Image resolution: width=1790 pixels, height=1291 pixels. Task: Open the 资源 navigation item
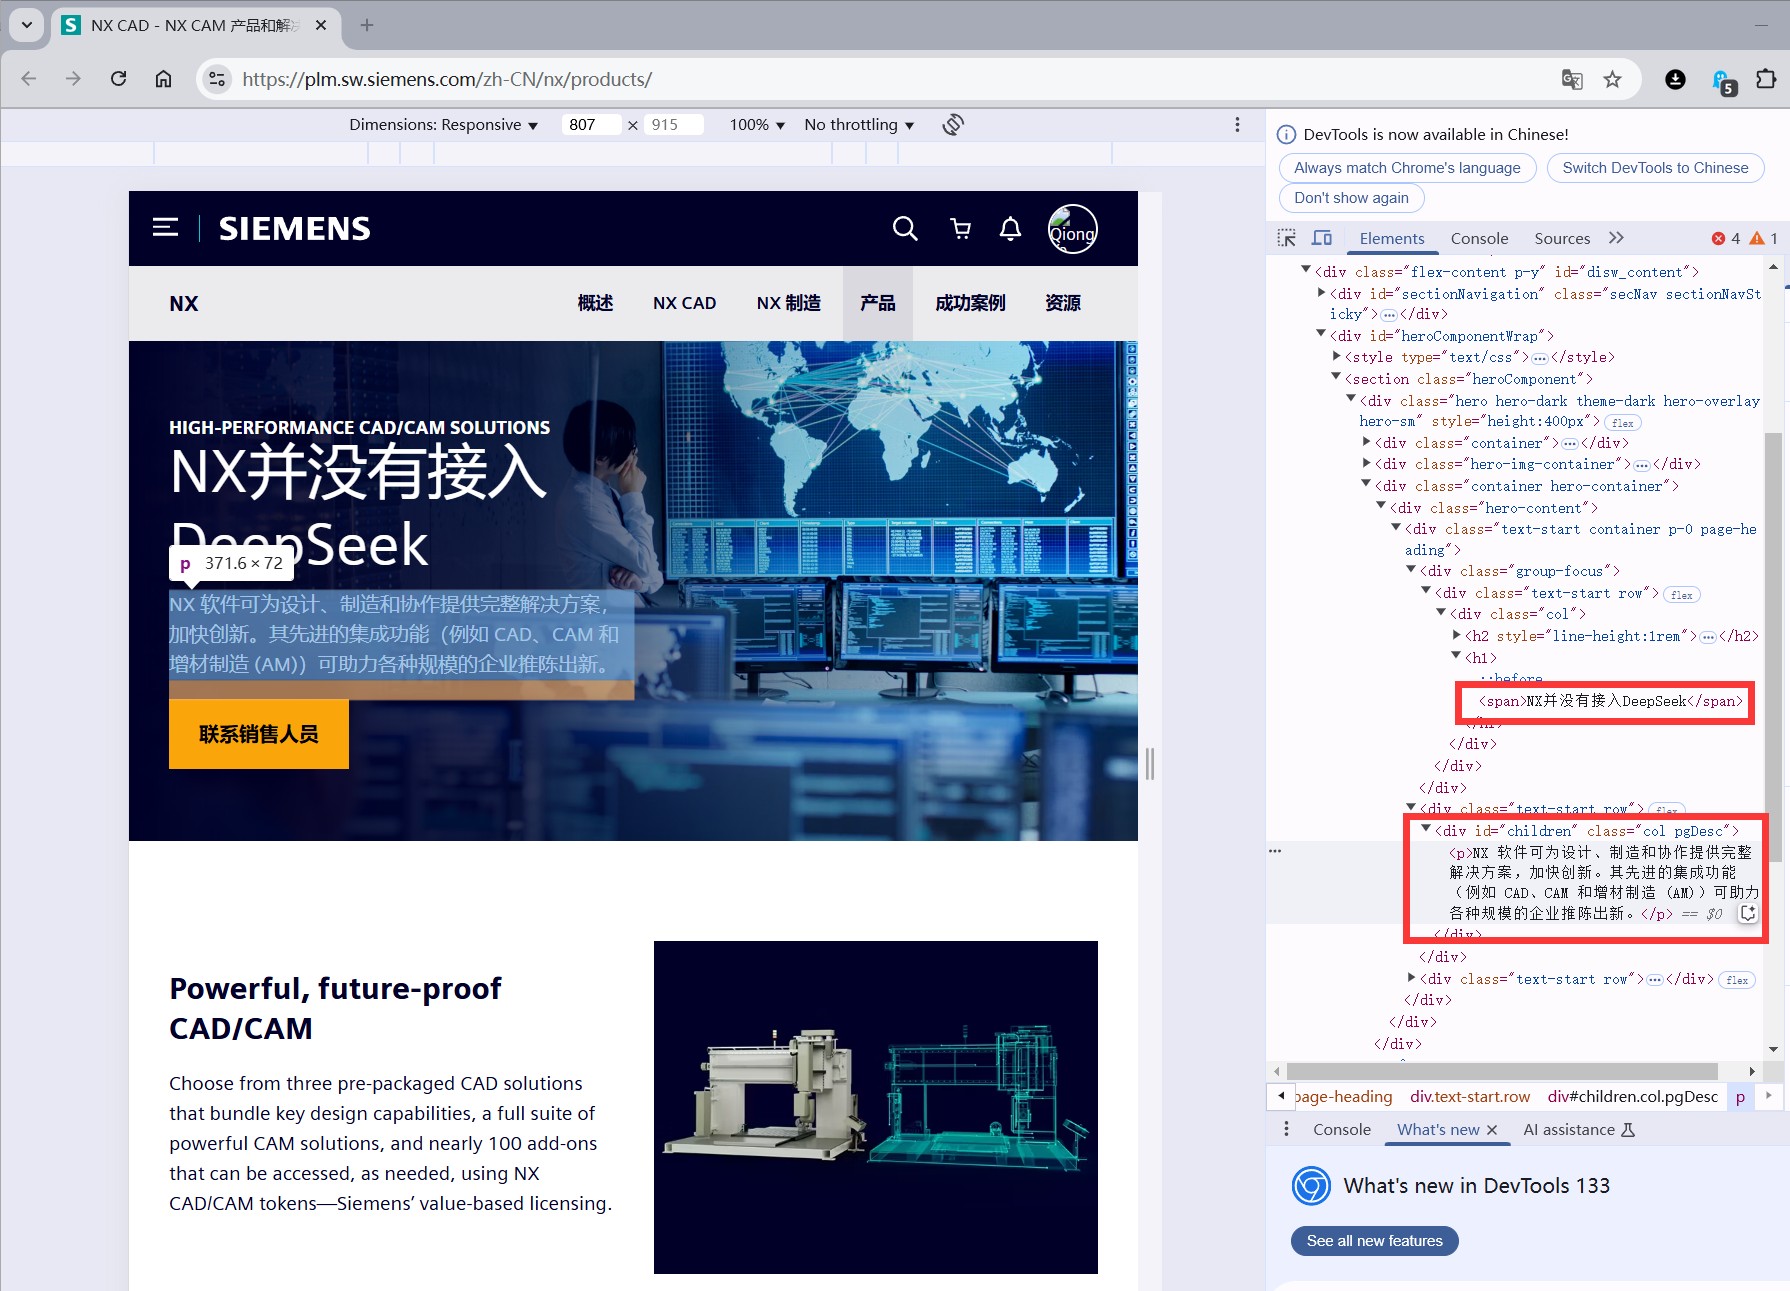pyautogui.click(x=1063, y=303)
